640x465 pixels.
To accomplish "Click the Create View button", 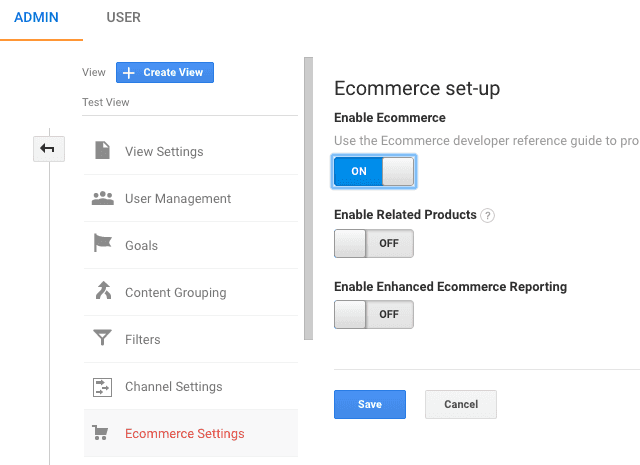I will click(x=165, y=72).
